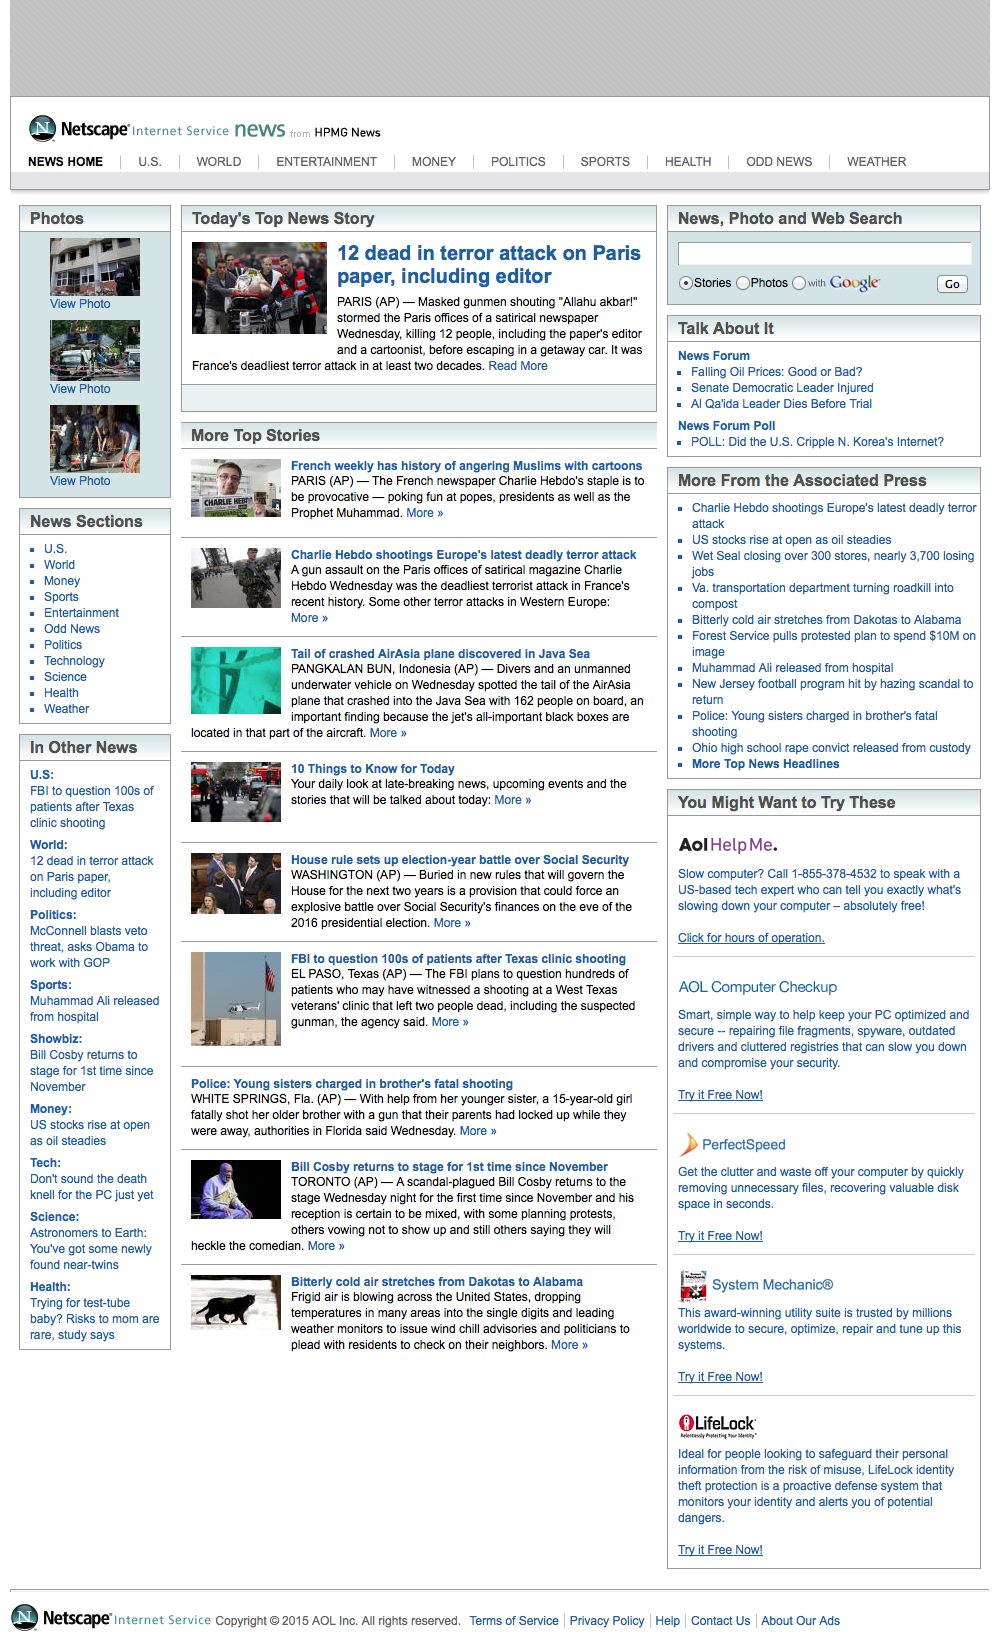Viewport: 1000px width, 1635px height.
Task: Click the AOL HelpMe logo
Action: pyautogui.click(x=726, y=845)
